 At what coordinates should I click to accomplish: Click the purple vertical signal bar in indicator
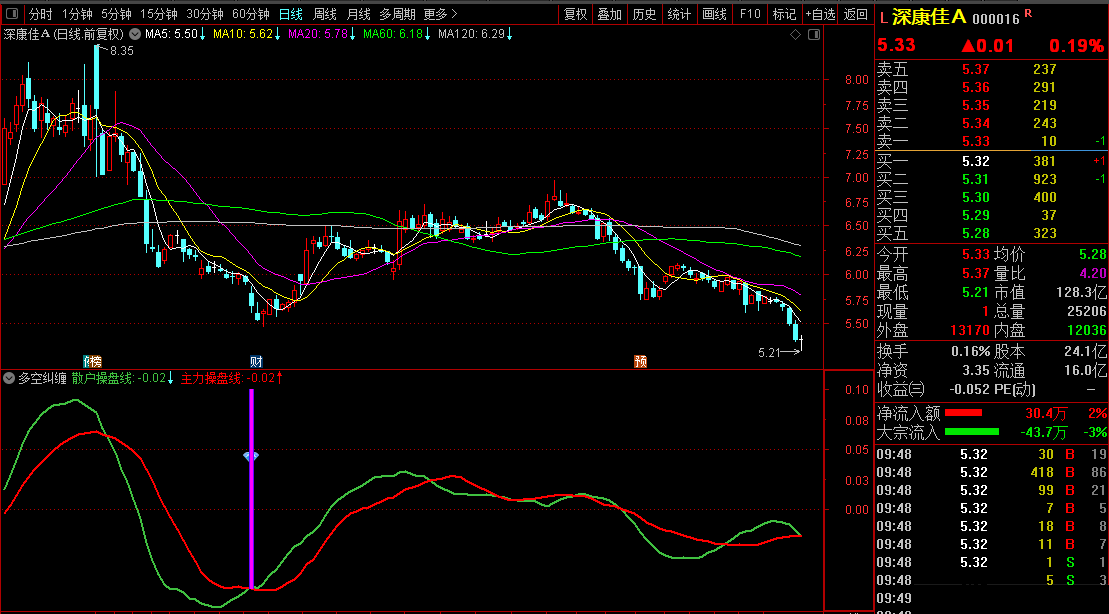pyautogui.click(x=251, y=488)
